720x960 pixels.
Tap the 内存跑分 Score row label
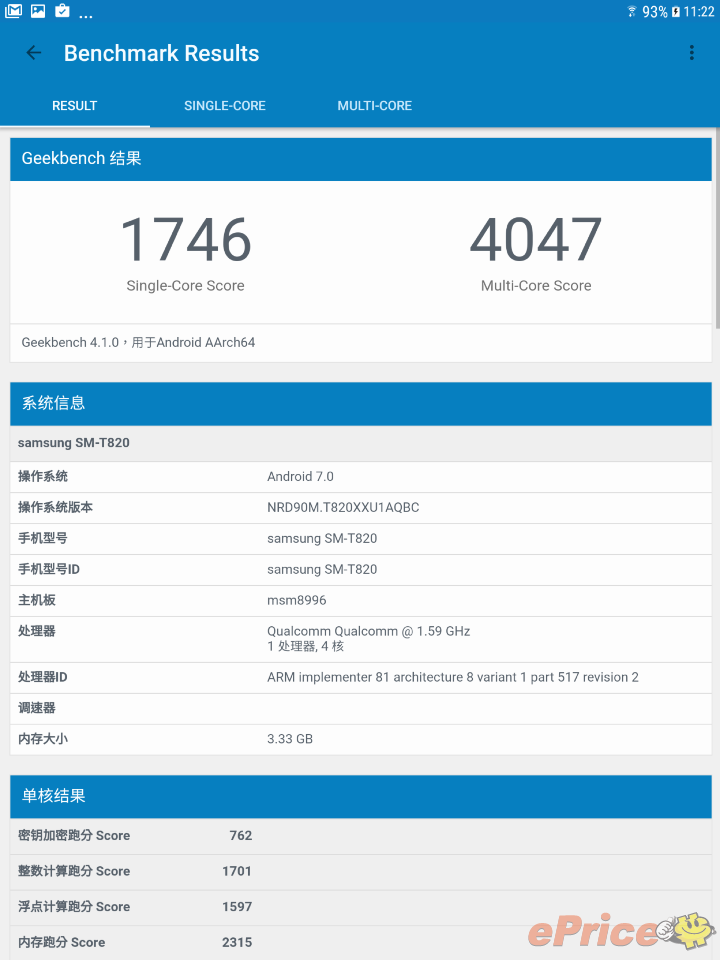click(61, 942)
